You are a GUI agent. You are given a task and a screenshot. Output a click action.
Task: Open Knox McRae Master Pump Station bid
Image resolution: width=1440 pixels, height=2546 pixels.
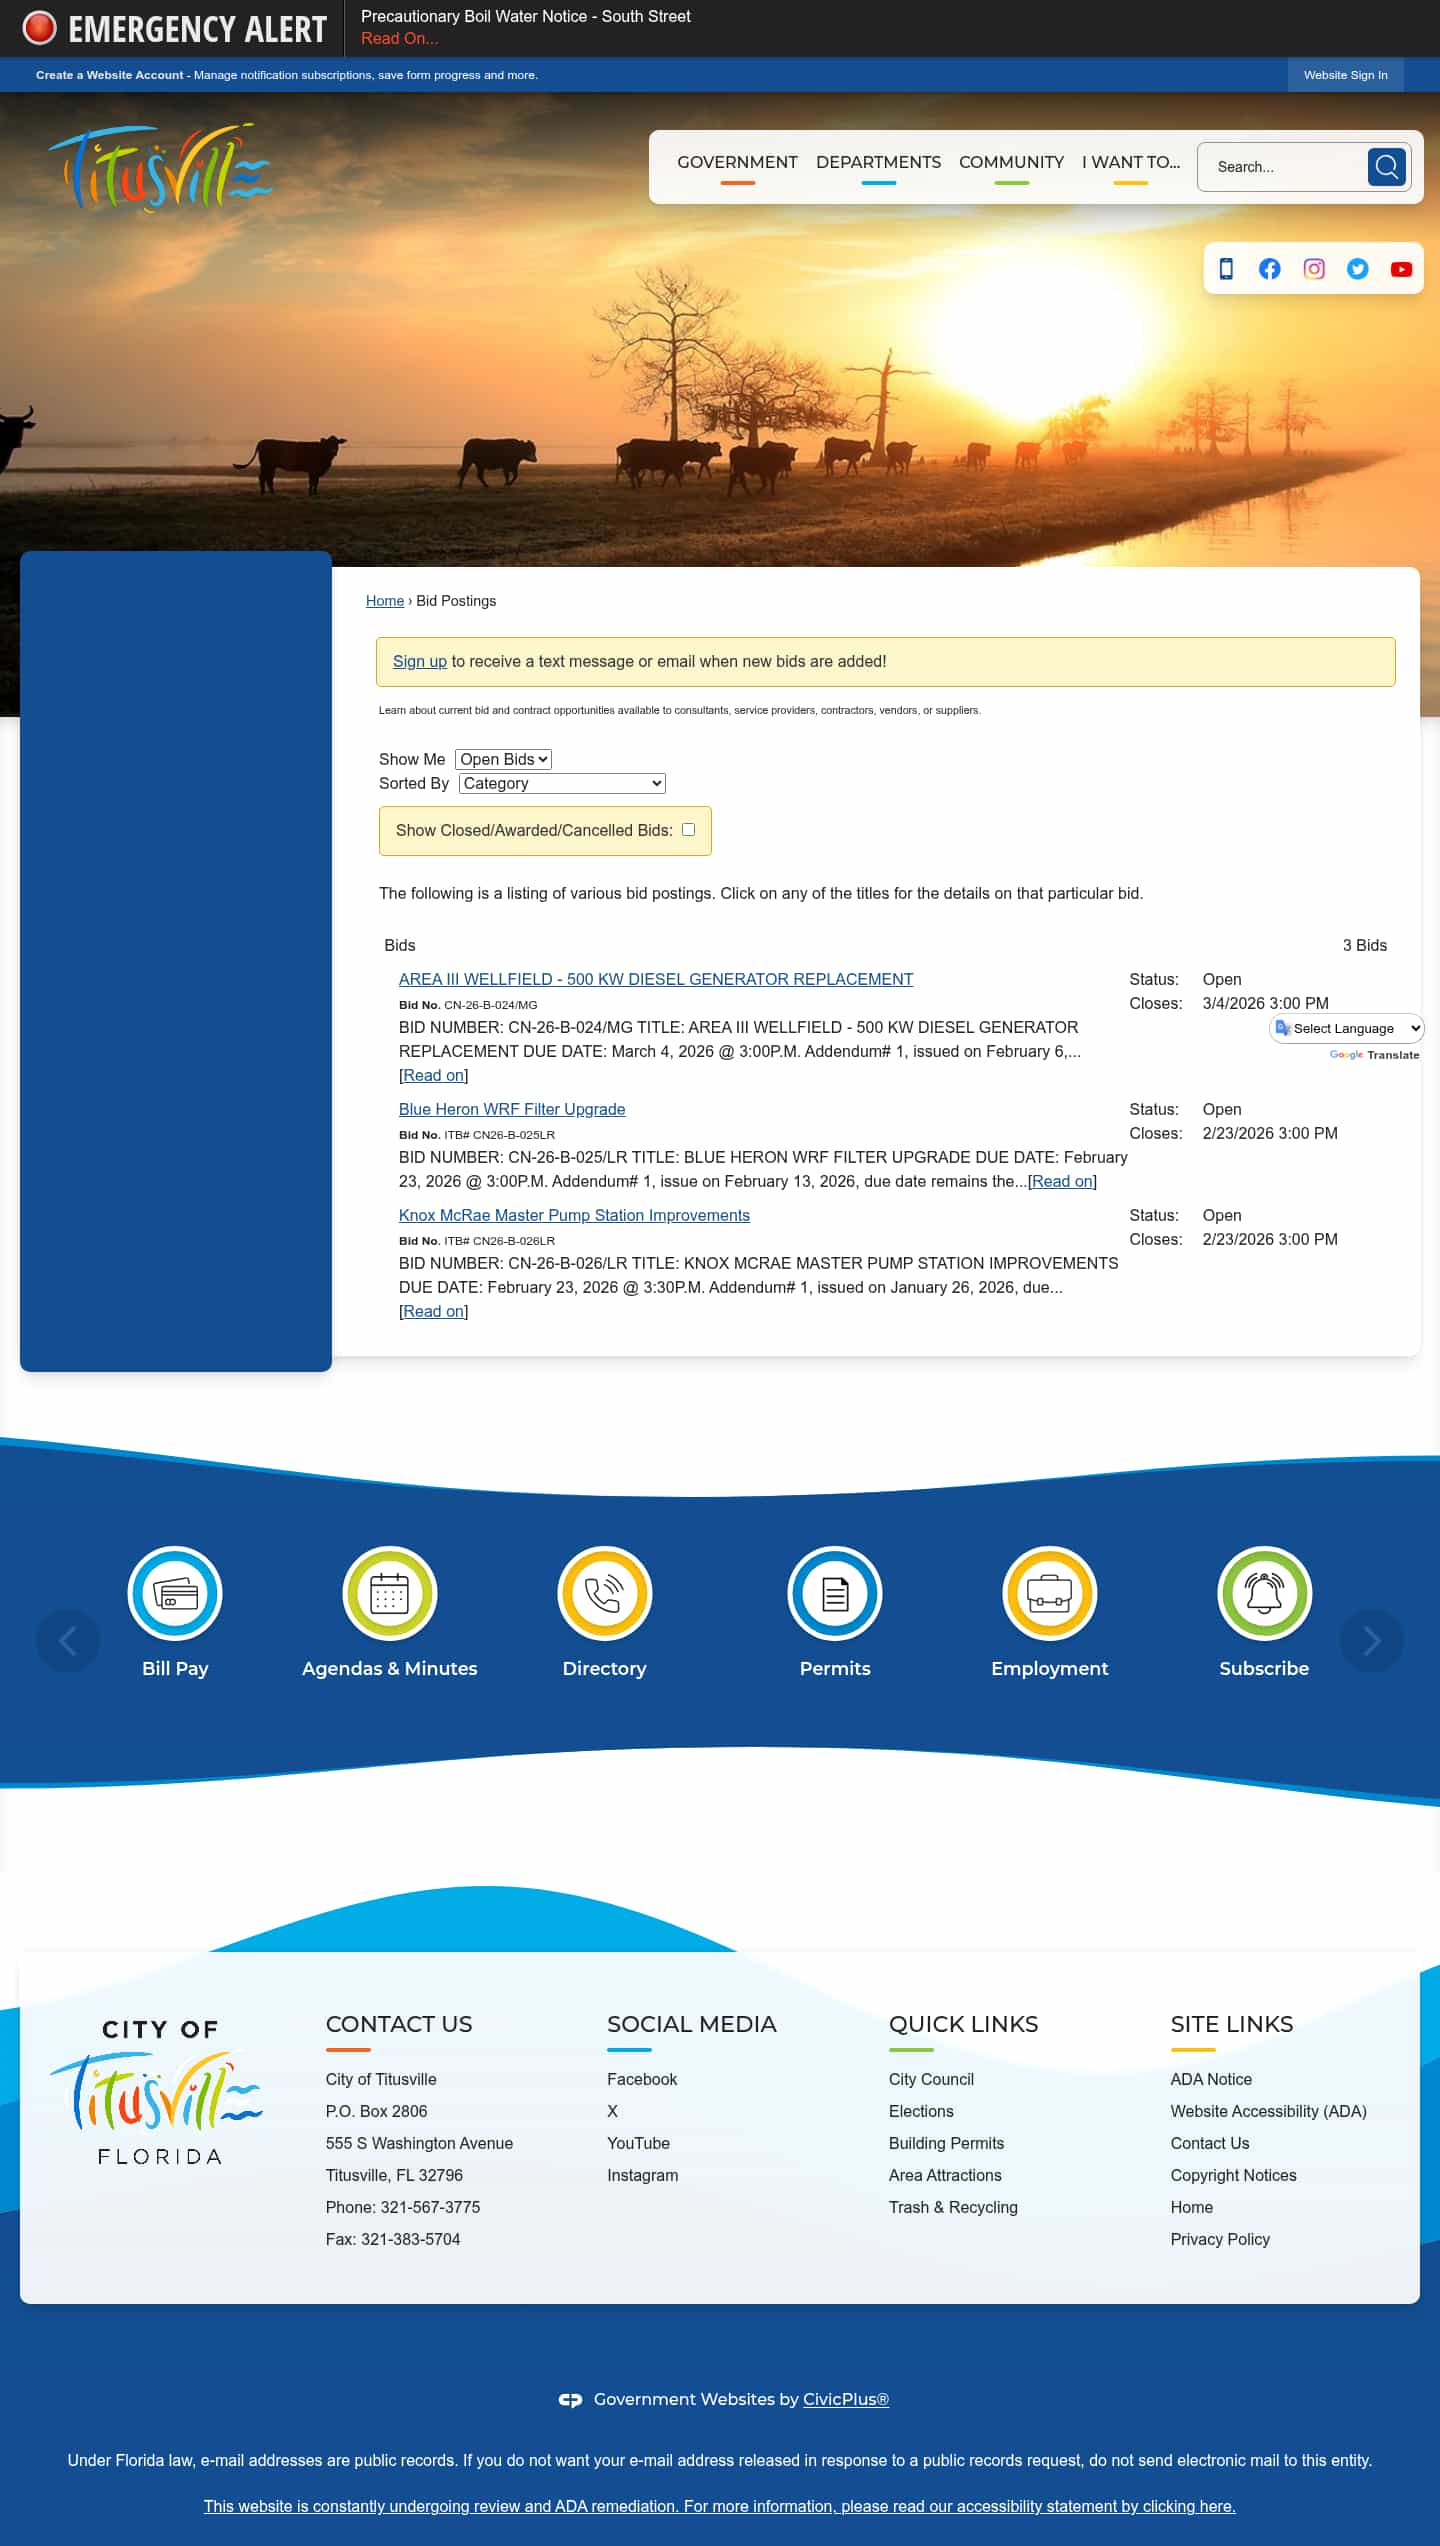click(x=574, y=1215)
